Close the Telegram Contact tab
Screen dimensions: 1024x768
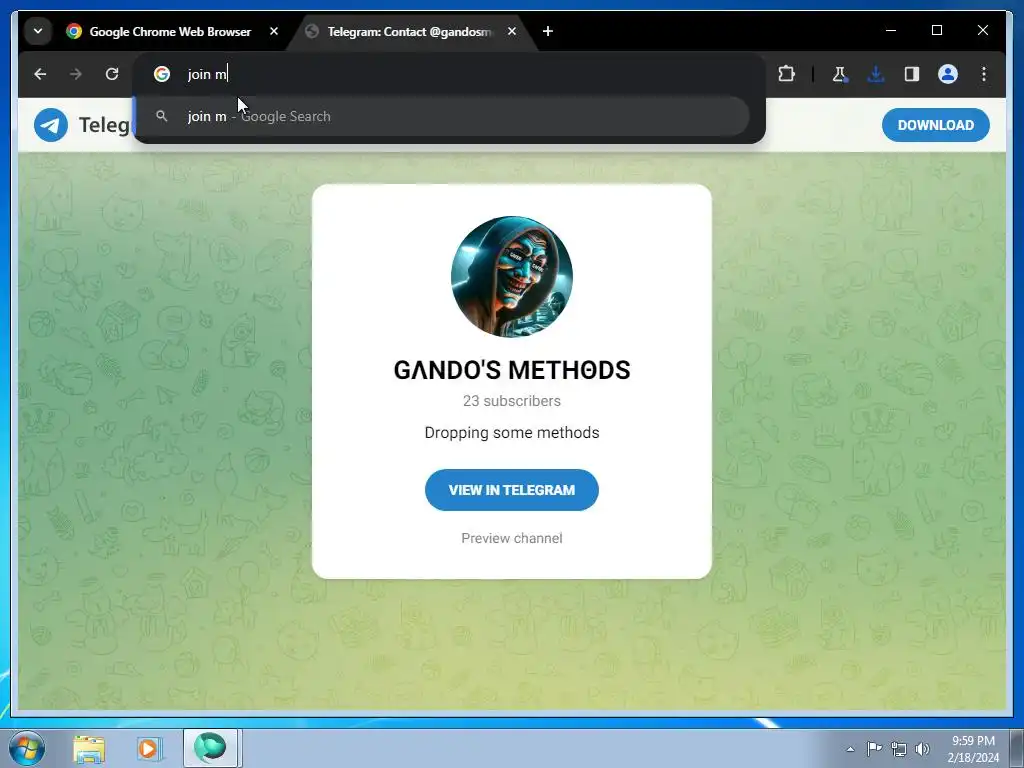[512, 31]
